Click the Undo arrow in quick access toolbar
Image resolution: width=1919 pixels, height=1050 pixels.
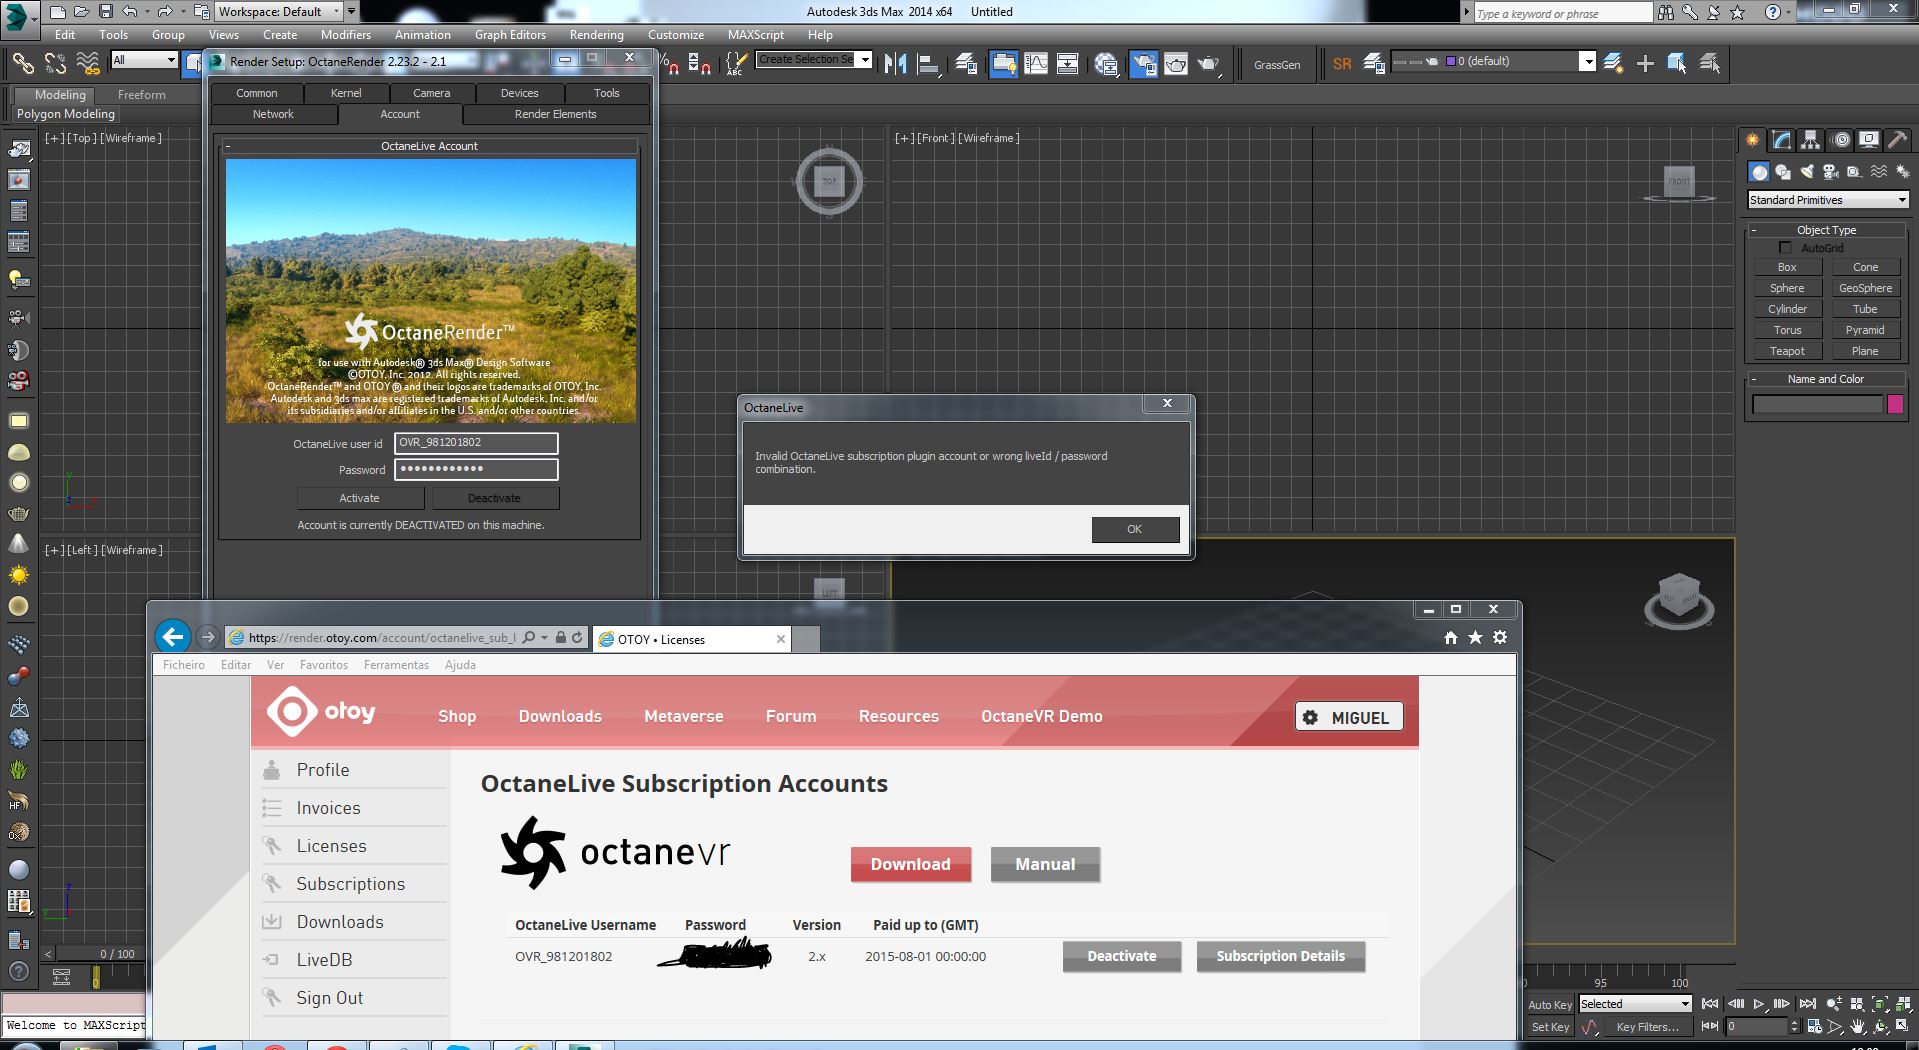(x=130, y=12)
